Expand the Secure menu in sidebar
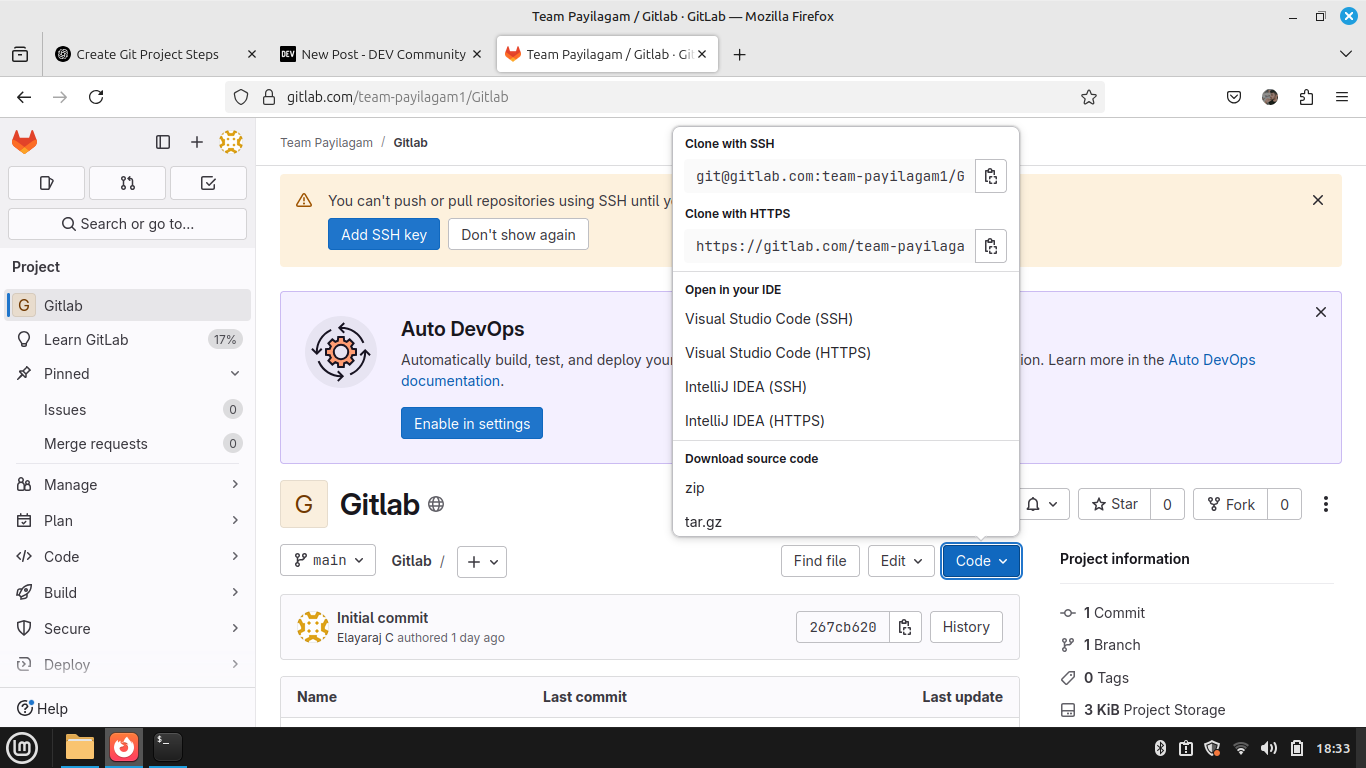 point(128,629)
